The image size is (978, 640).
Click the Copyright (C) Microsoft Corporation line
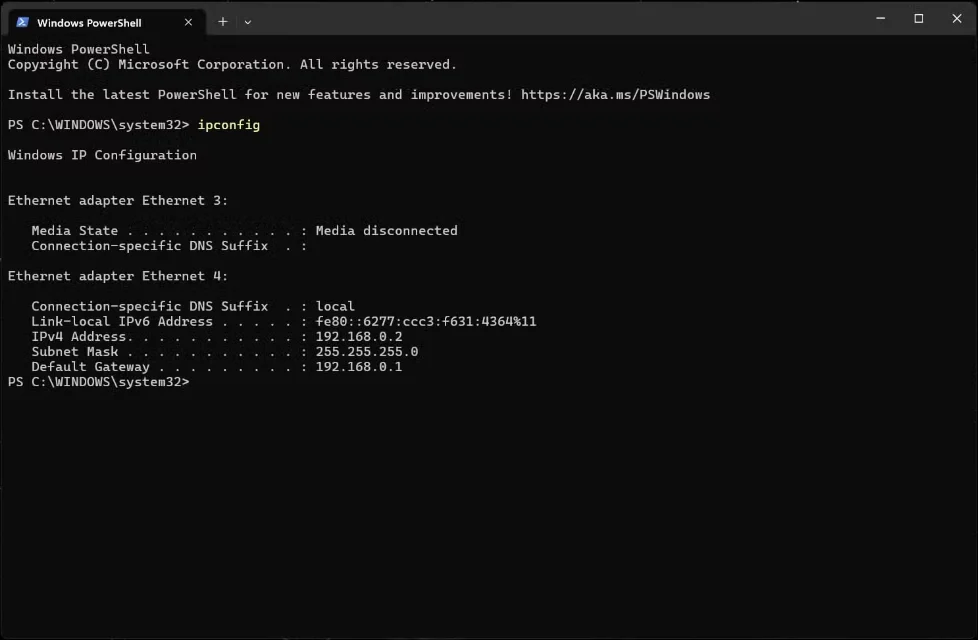232,65
